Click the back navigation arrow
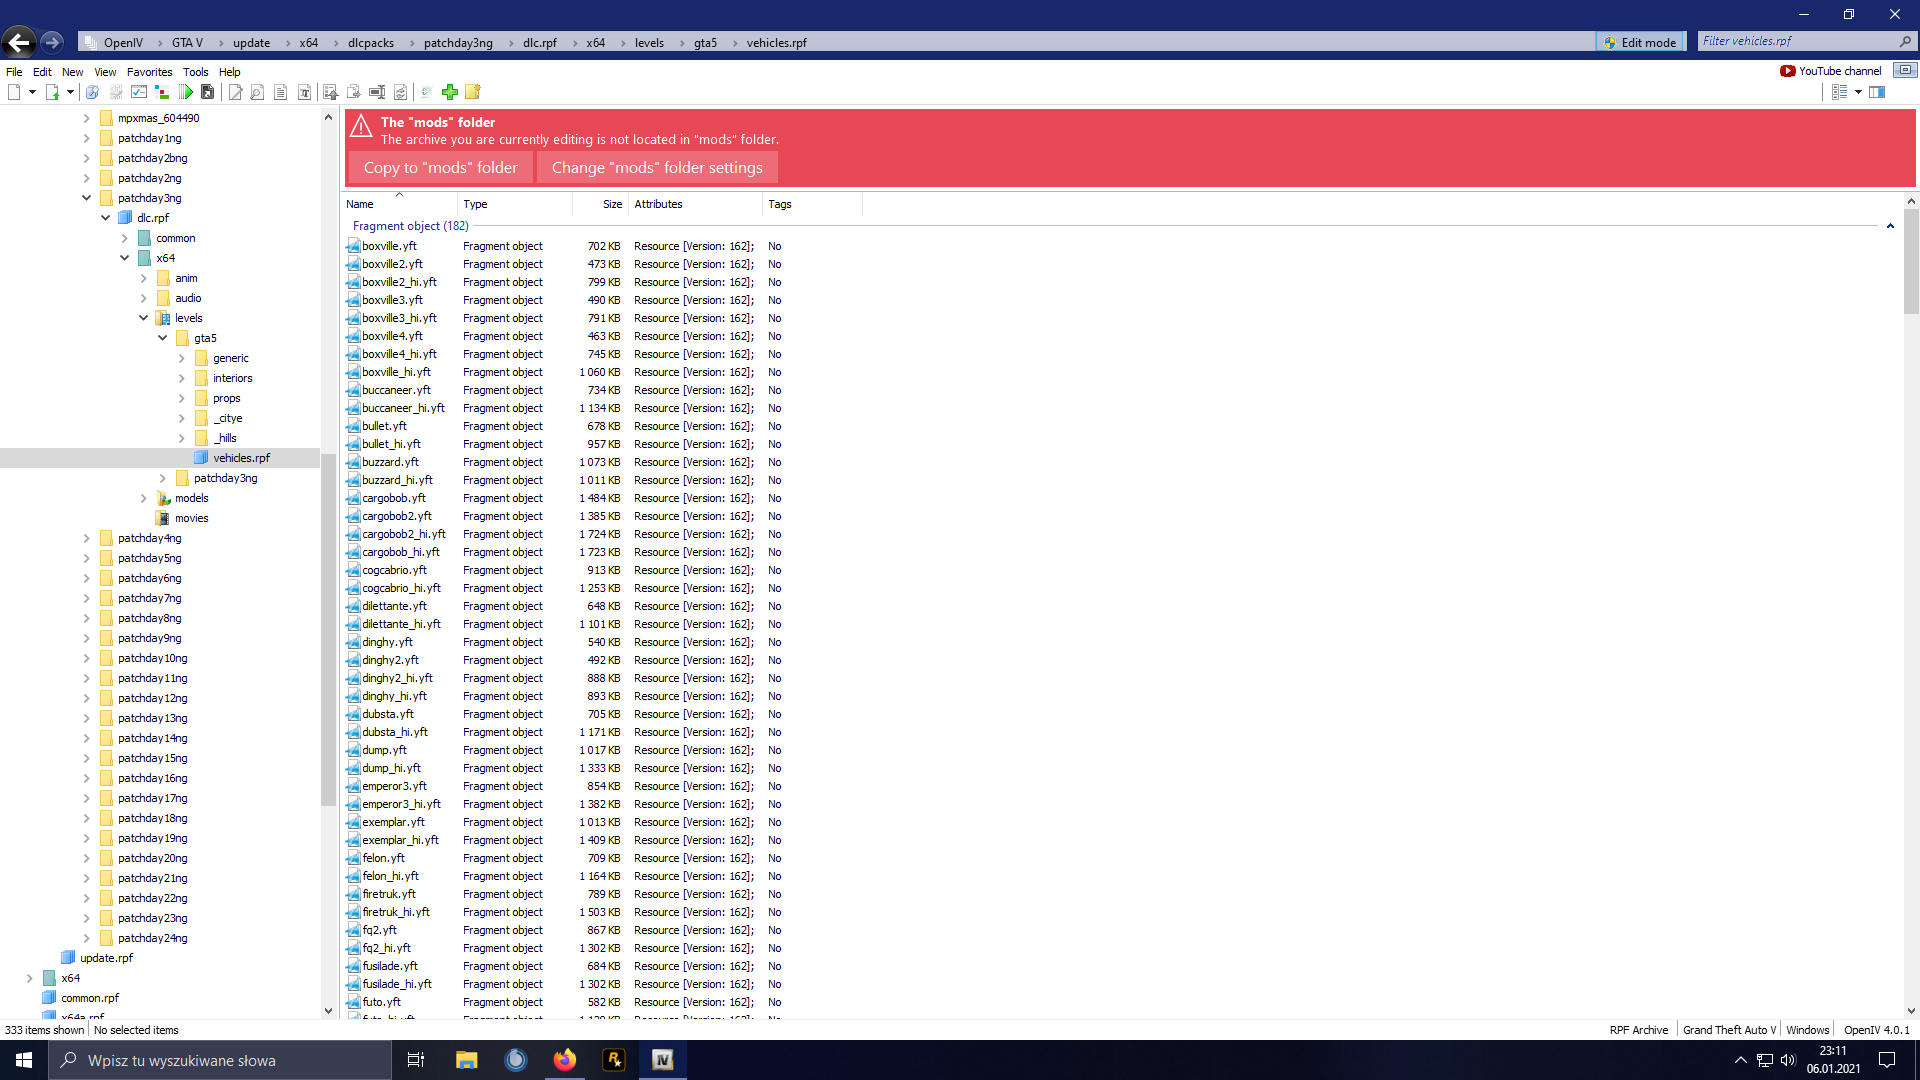Screen dimensions: 1920x1080 point(18,42)
